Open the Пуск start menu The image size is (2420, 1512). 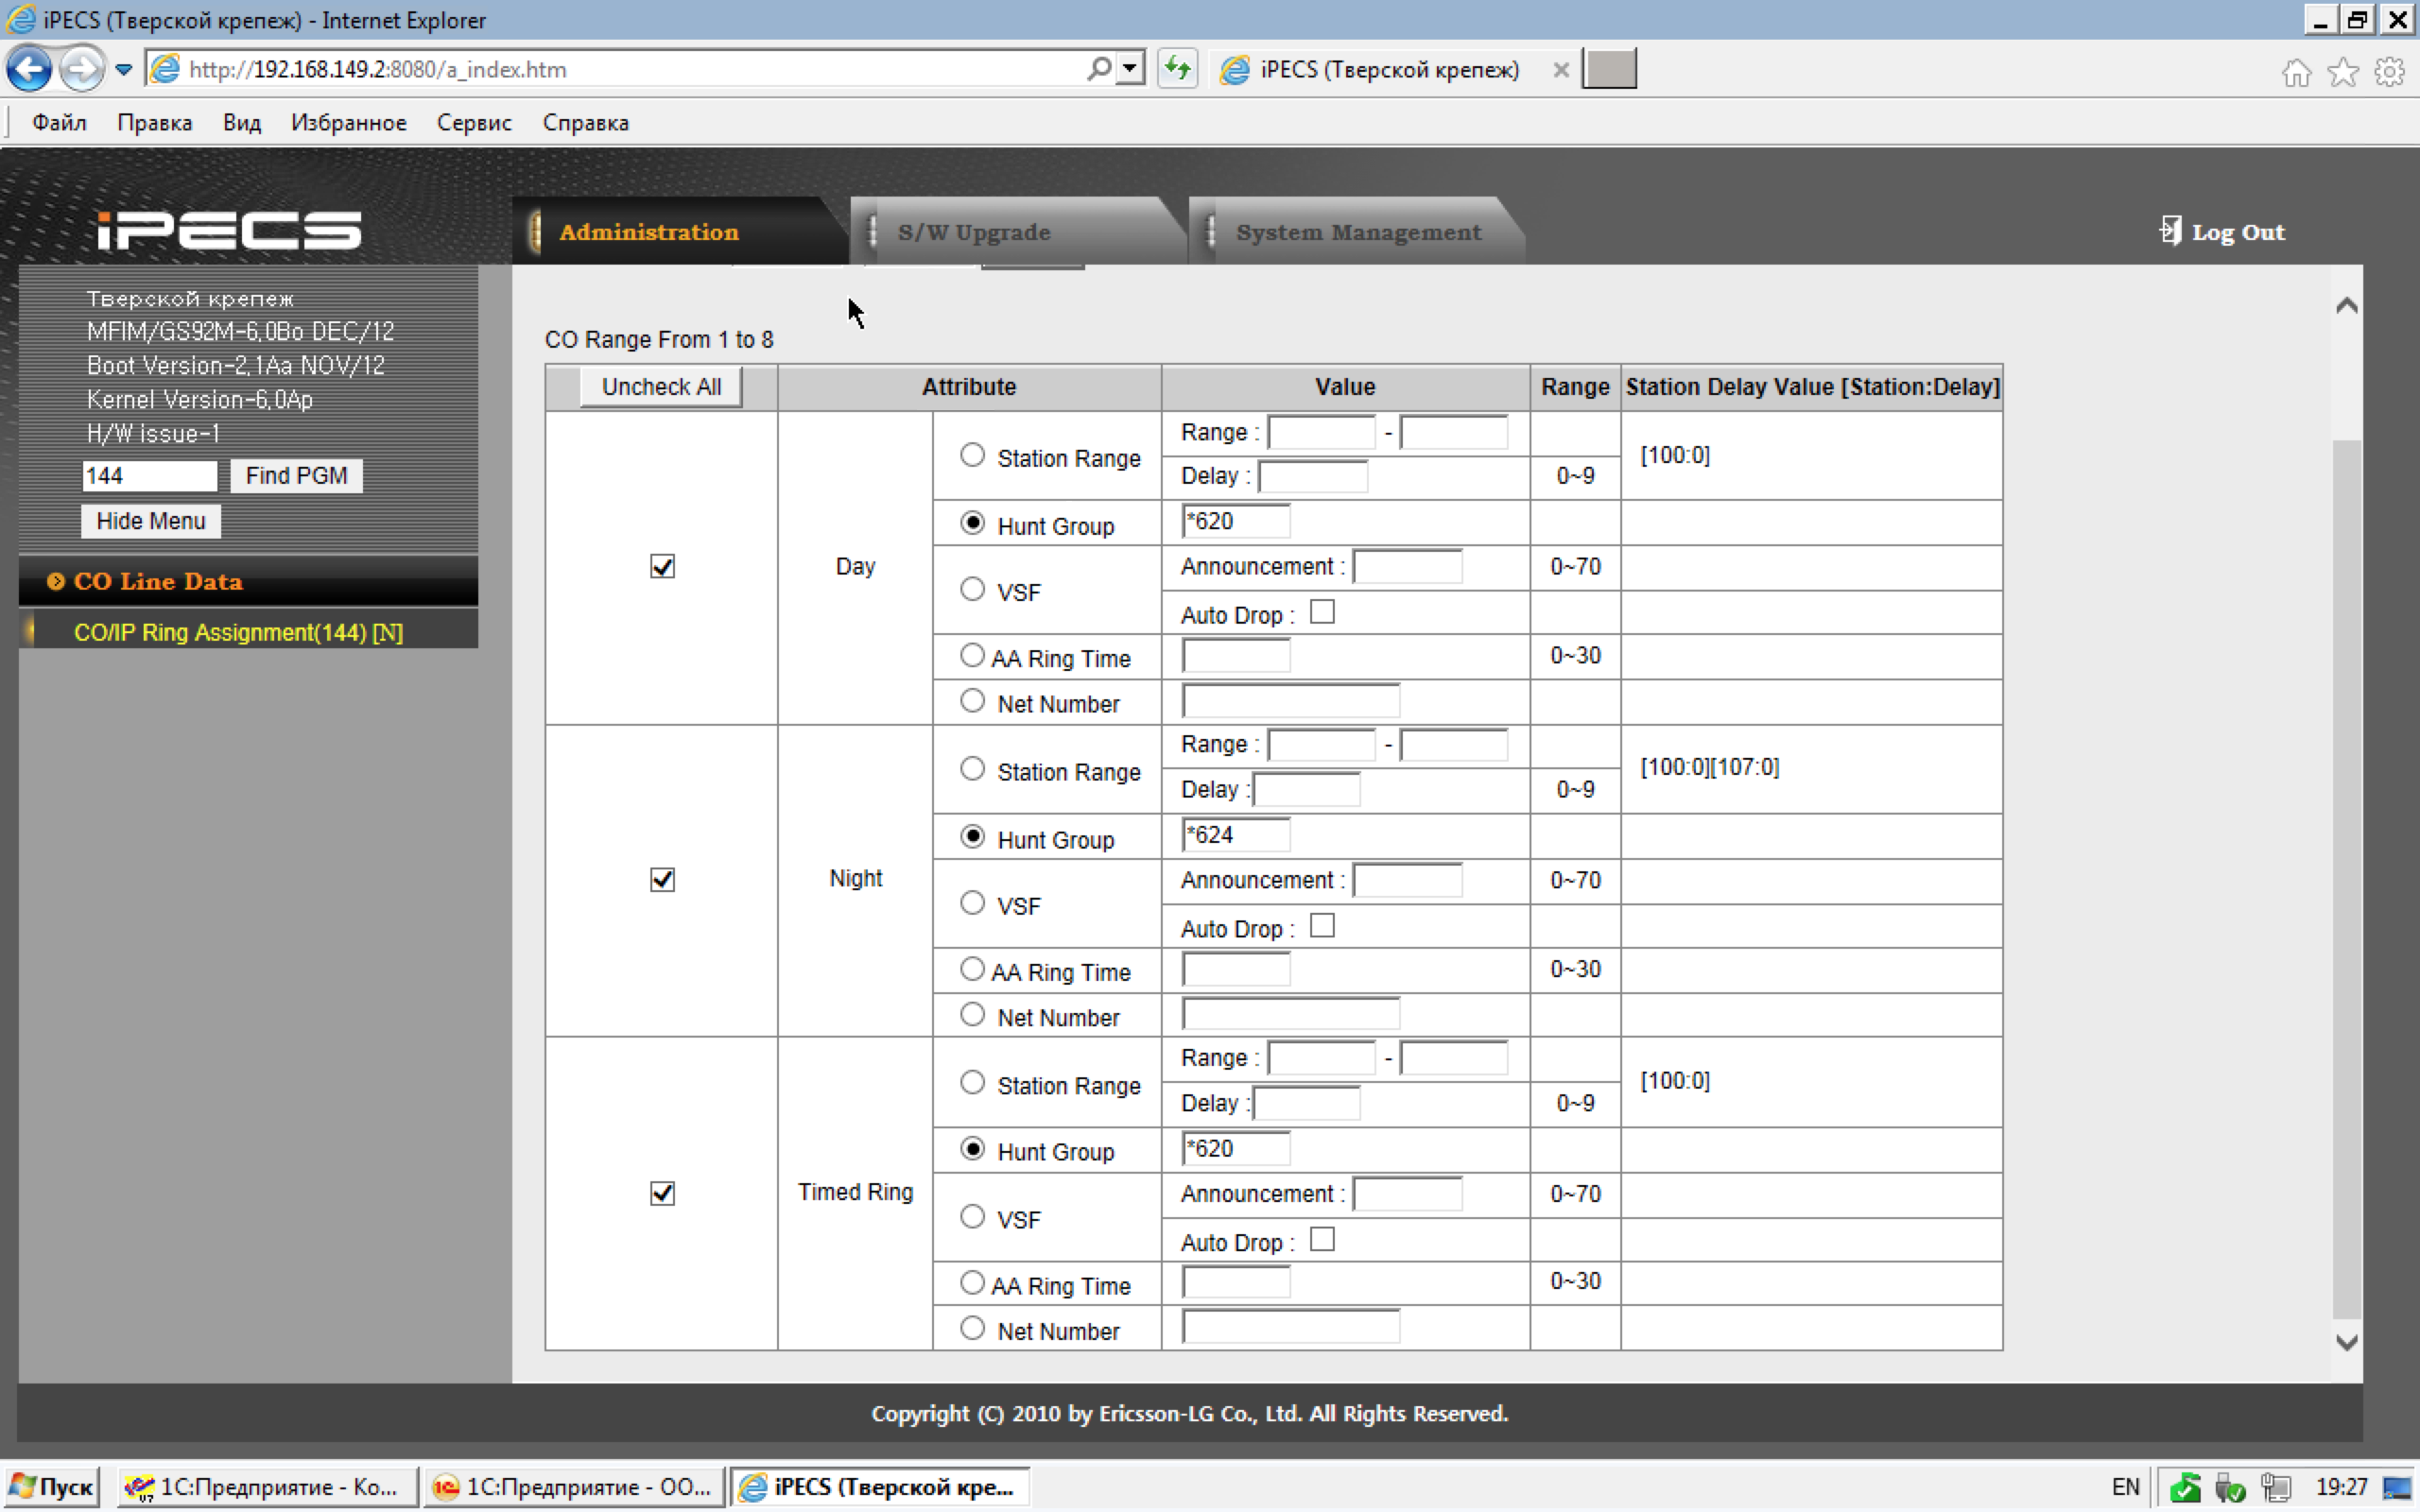pyautogui.click(x=52, y=1487)
